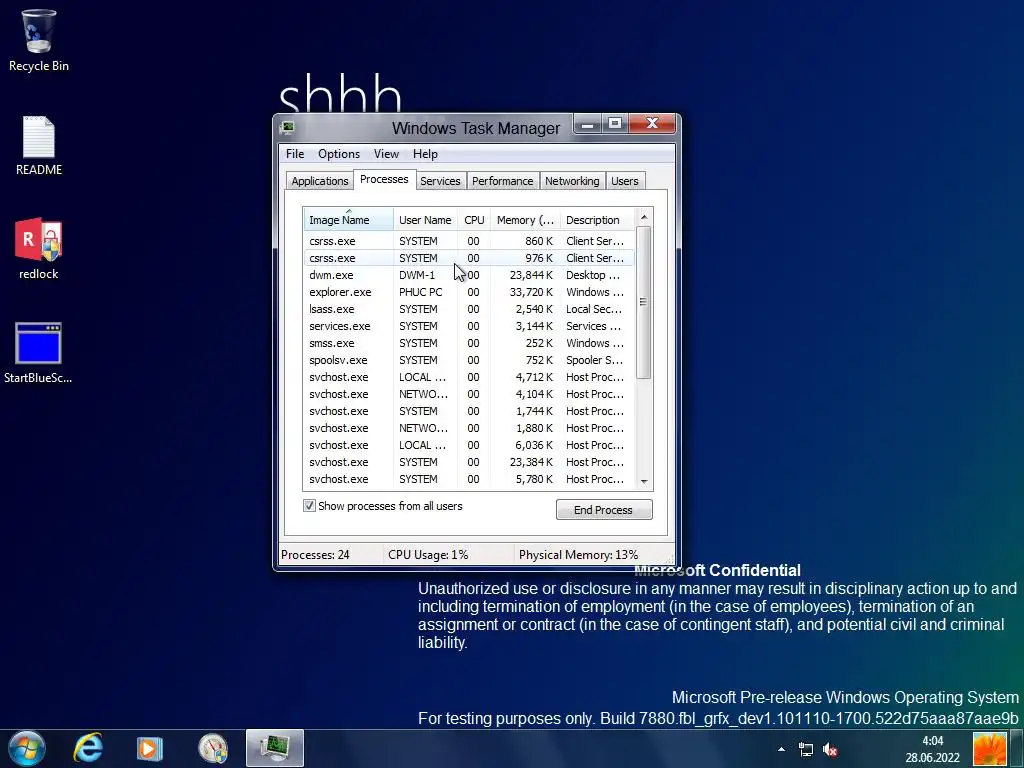Switch to the Services tab
Viewport: 1024px width, 768px height.
point(440,181)
